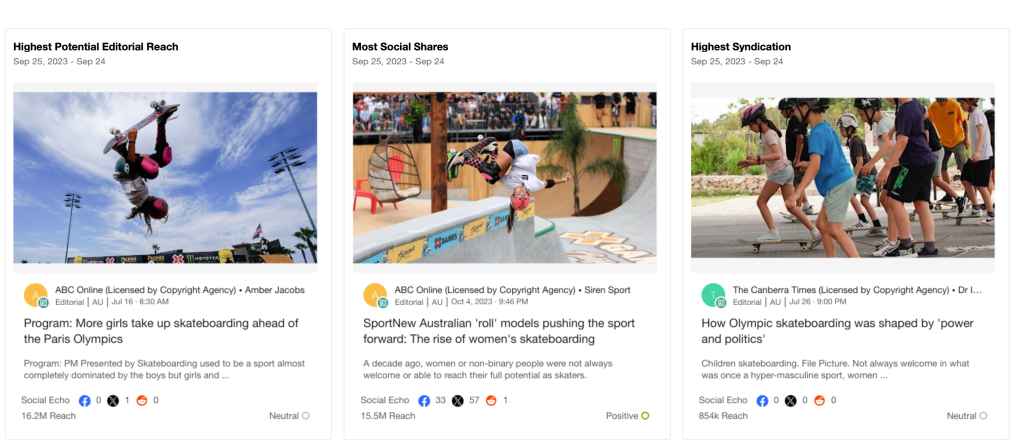This screenshot has width=1024, height=445.
Task: Click Neutral sentiment indicator on Highest Syndication card
Action: 983,415
